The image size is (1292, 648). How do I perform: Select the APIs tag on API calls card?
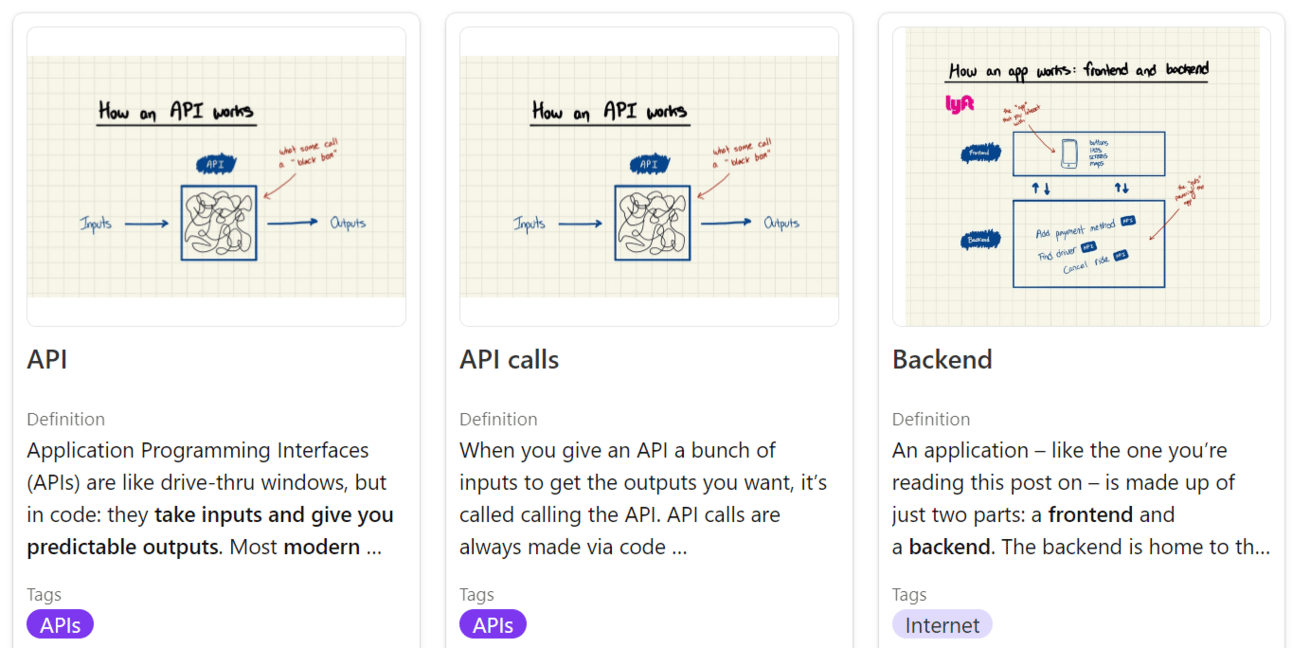pos(493,625)
